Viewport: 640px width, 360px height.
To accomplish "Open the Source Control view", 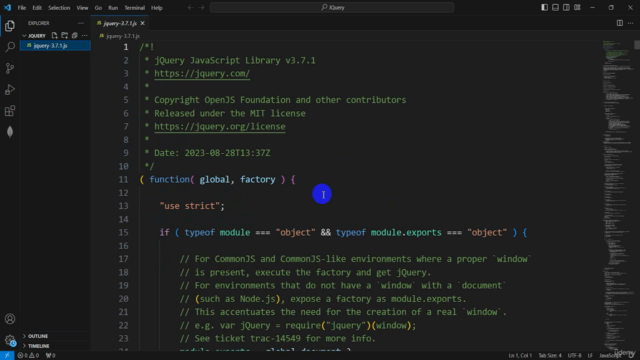I will [x=10, y=68].
